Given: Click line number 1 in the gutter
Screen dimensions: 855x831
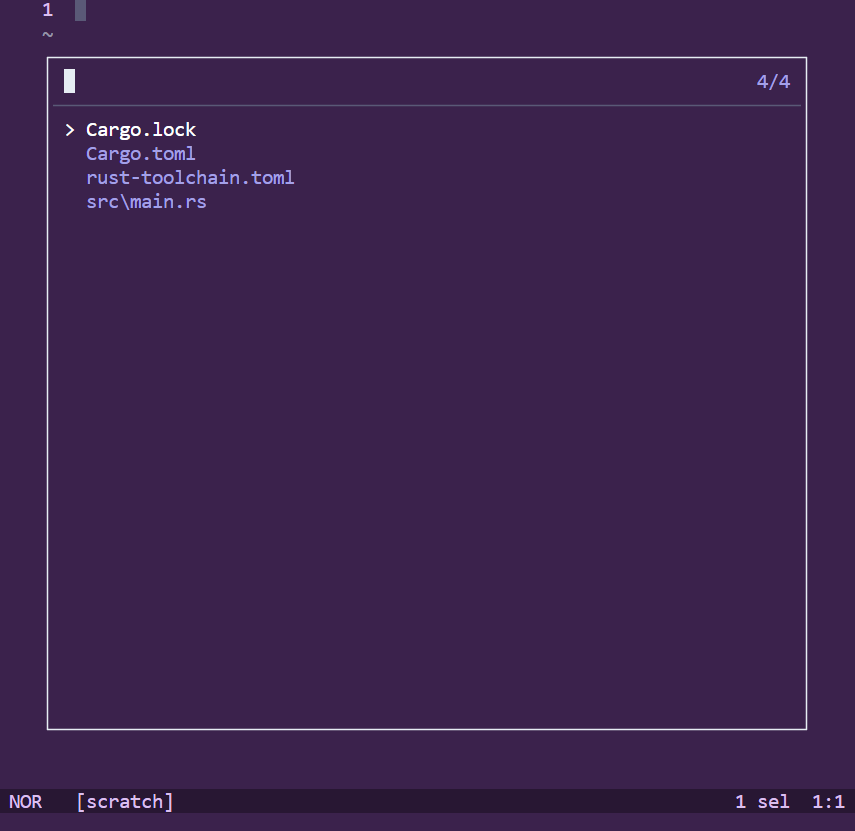Looking at the screenshot, I should point(48,10).
